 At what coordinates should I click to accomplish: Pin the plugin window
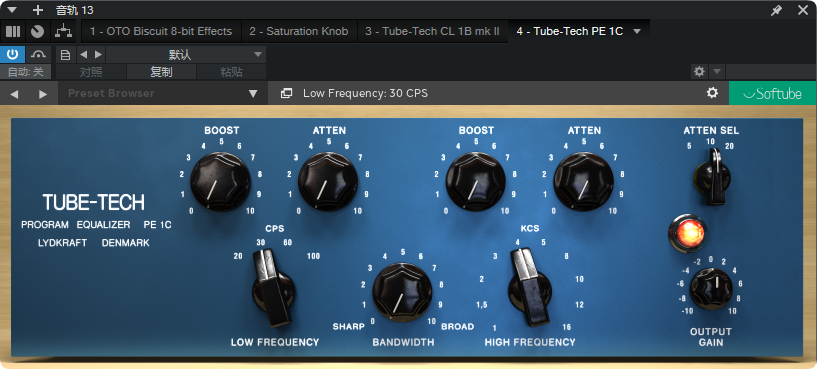776,10
